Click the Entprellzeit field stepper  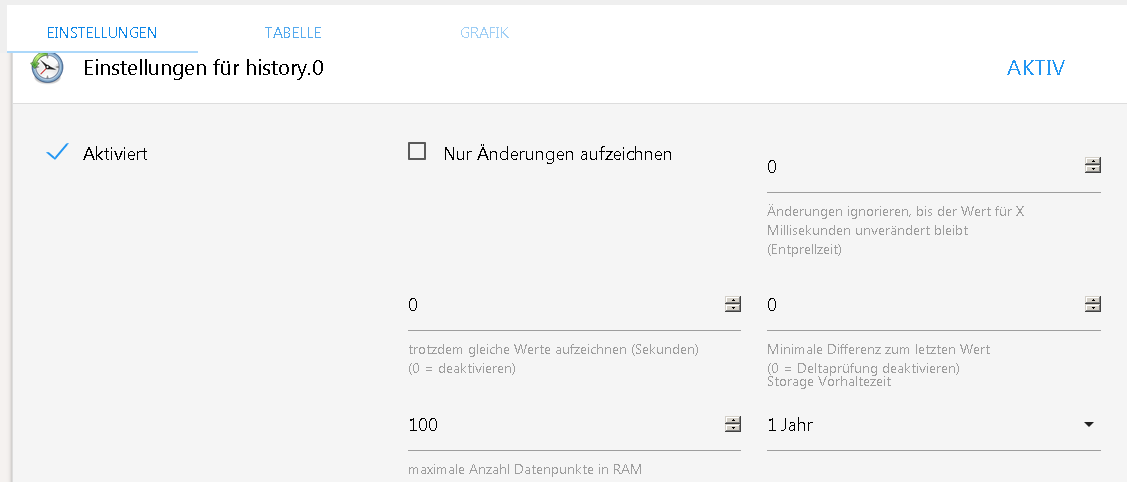click(1092, 166)
